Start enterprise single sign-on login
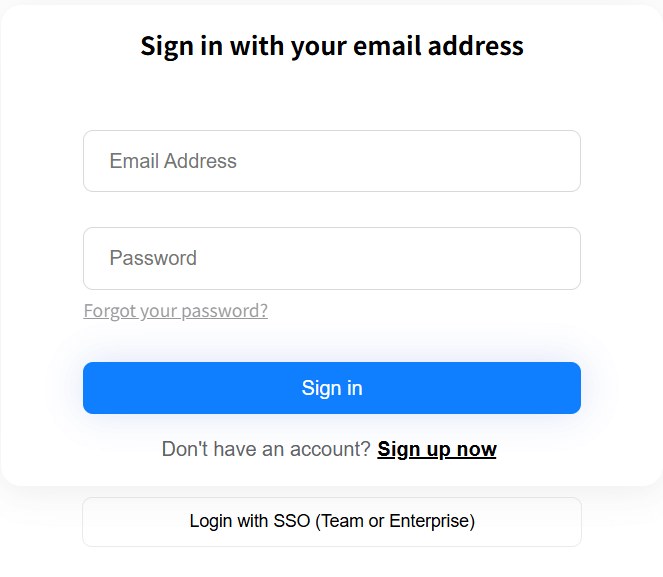 coord(331,521)
